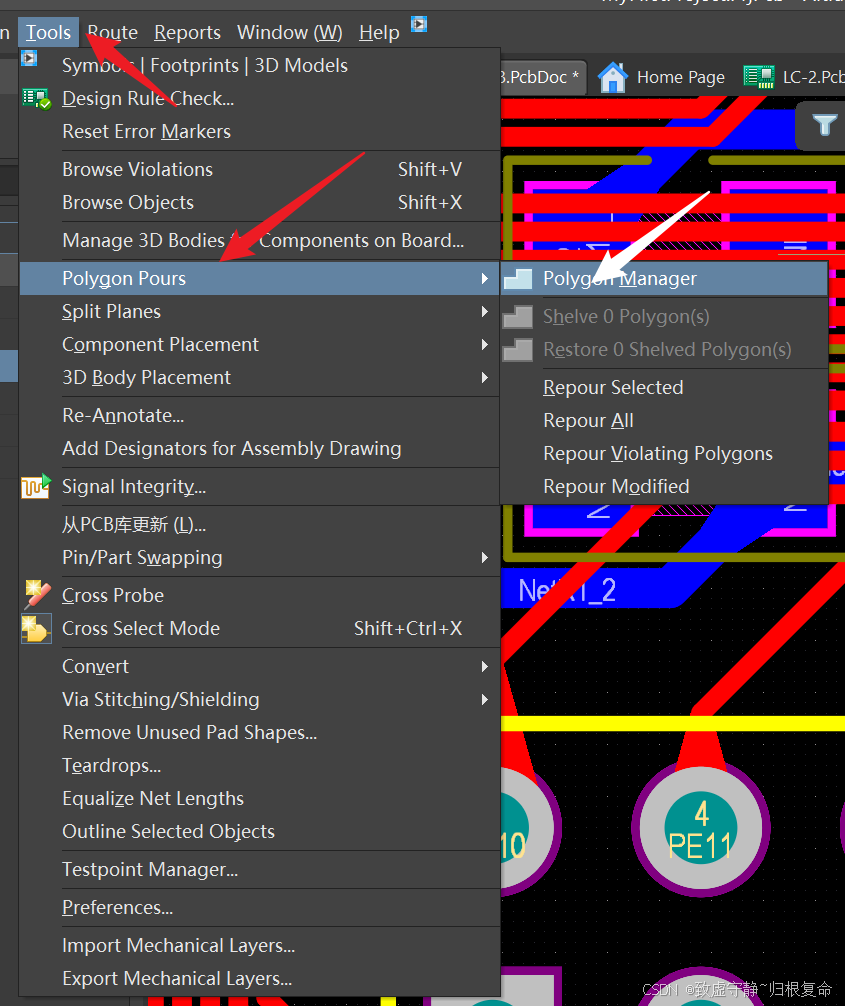This screenshot has width=845, height=1006.
Task: Open the Window (W) menu
Action: tap(289, 32)
